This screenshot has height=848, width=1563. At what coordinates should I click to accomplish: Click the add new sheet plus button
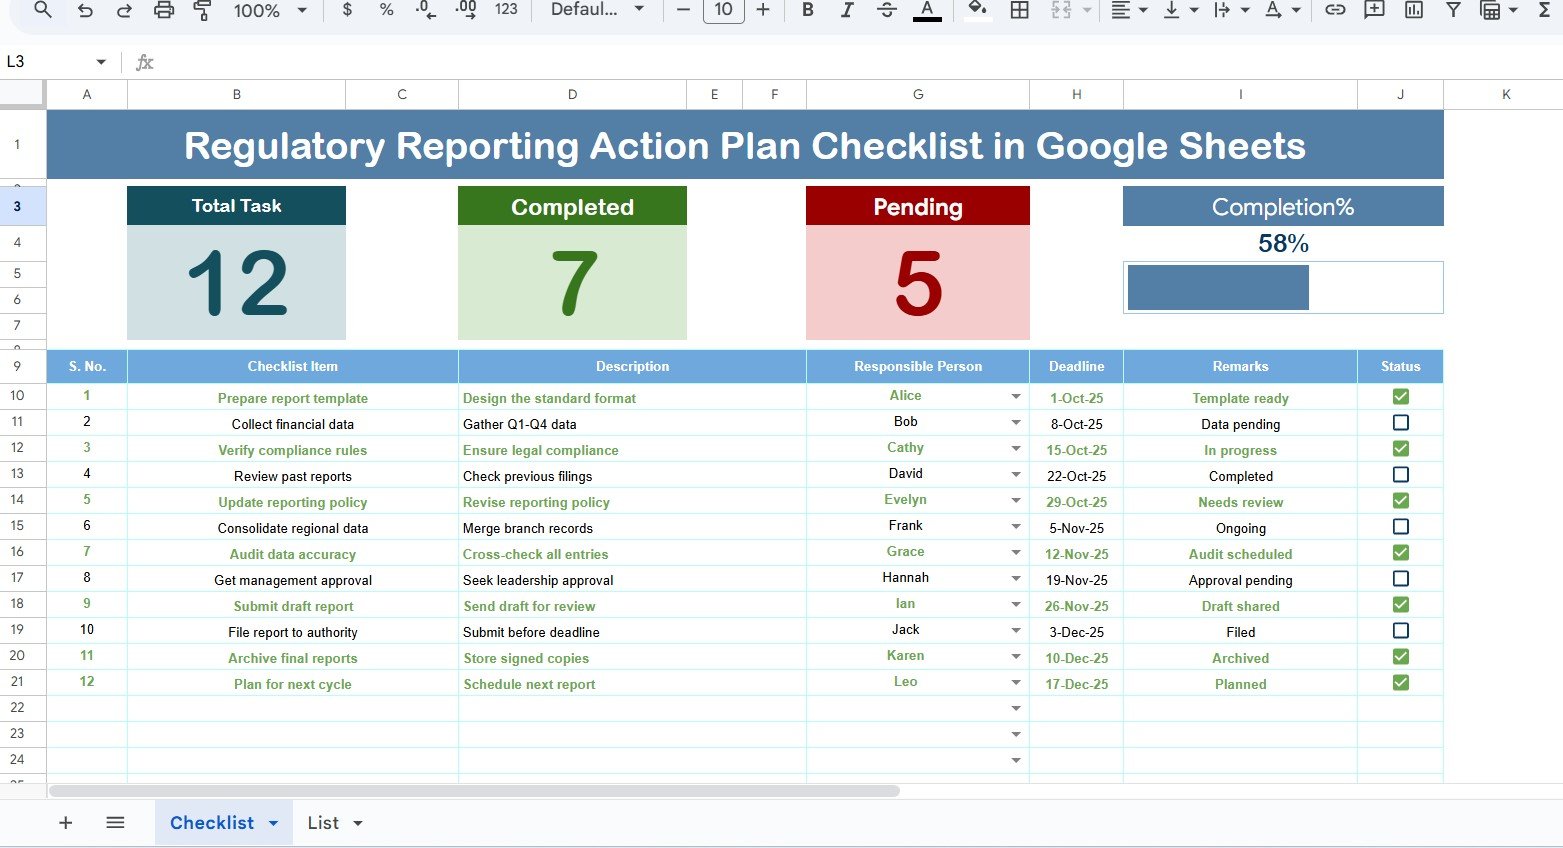(66, 823)
